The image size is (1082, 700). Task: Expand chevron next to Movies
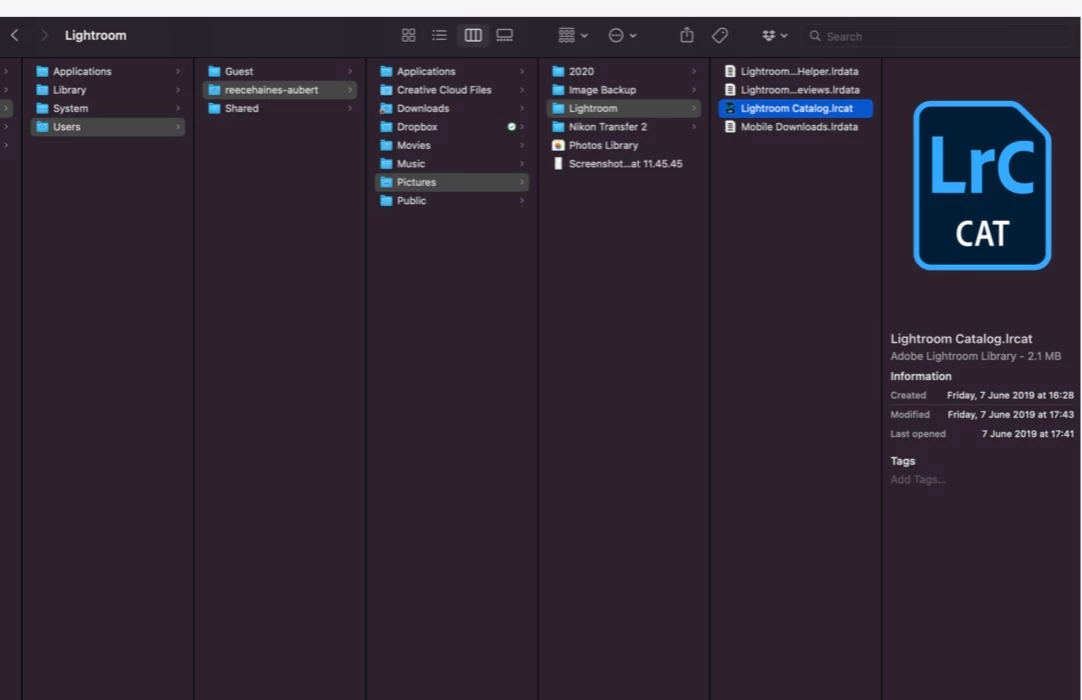[x=522, y=146]
